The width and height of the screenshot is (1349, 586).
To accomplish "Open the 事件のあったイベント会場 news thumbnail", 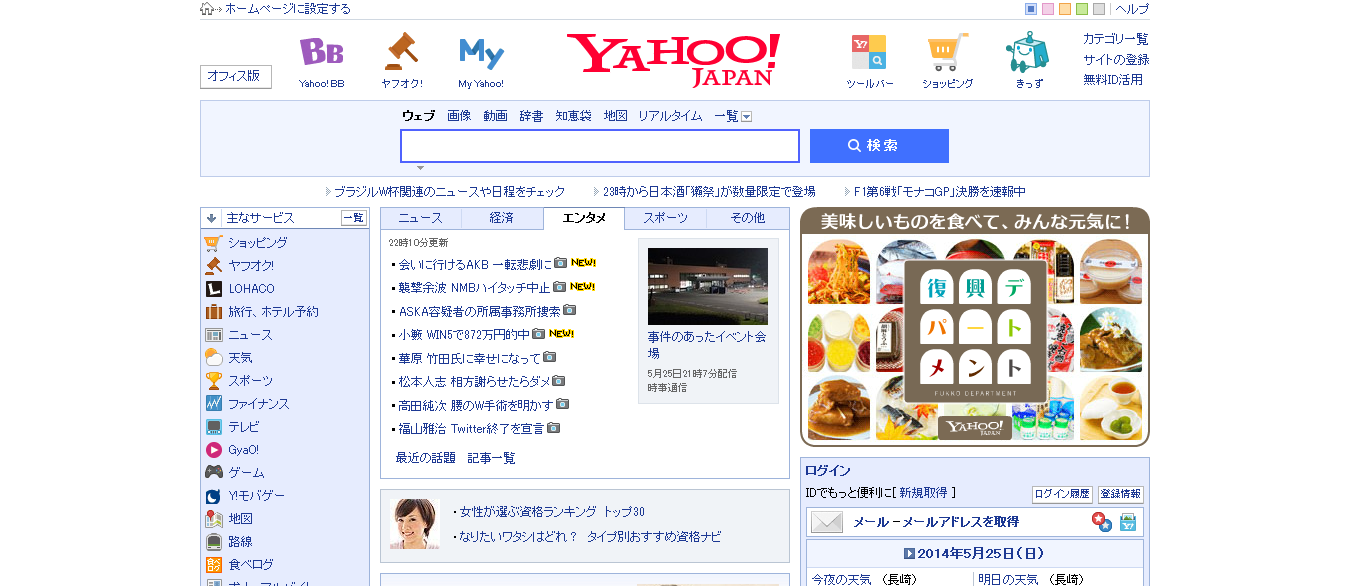I will click(708, 286).
